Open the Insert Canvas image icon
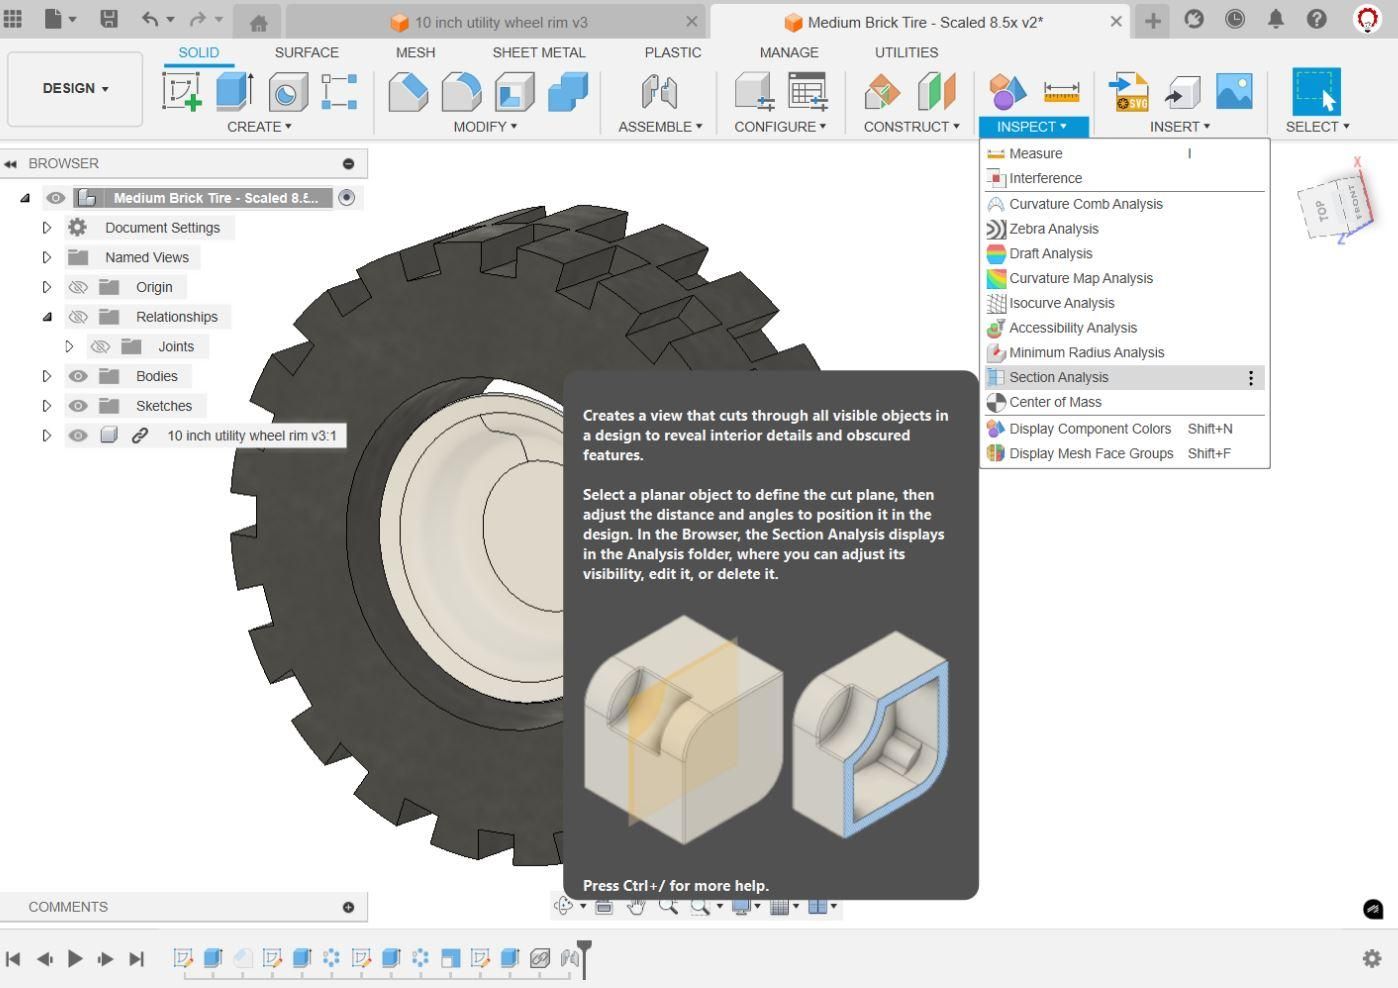Image resolution: width=1398 pixels, height=988 pixels. [1234, 92]
